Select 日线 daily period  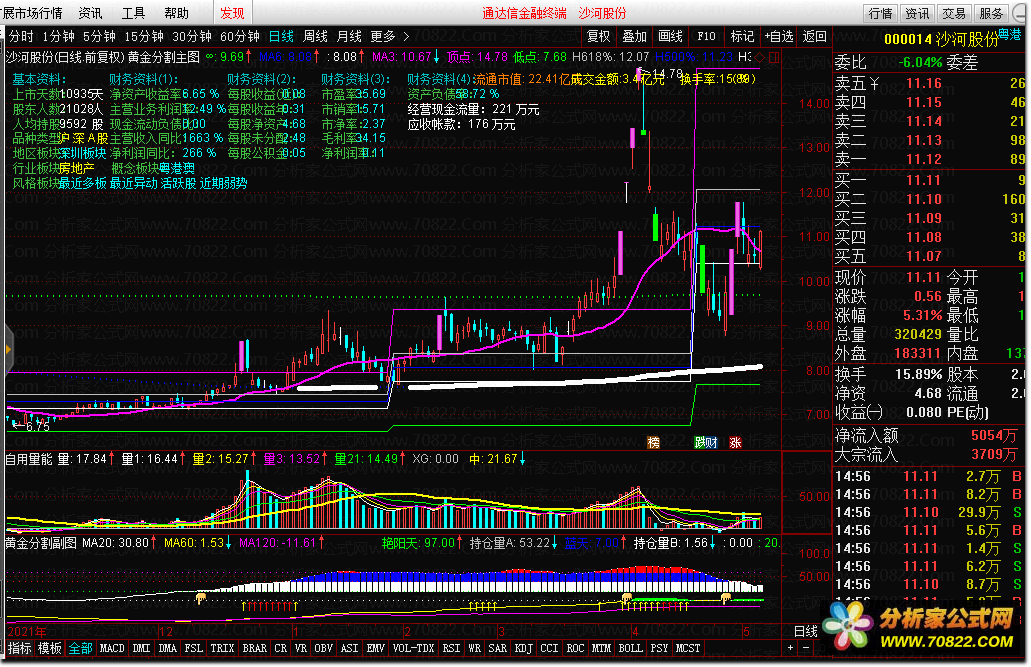click(x=281, y=36)
